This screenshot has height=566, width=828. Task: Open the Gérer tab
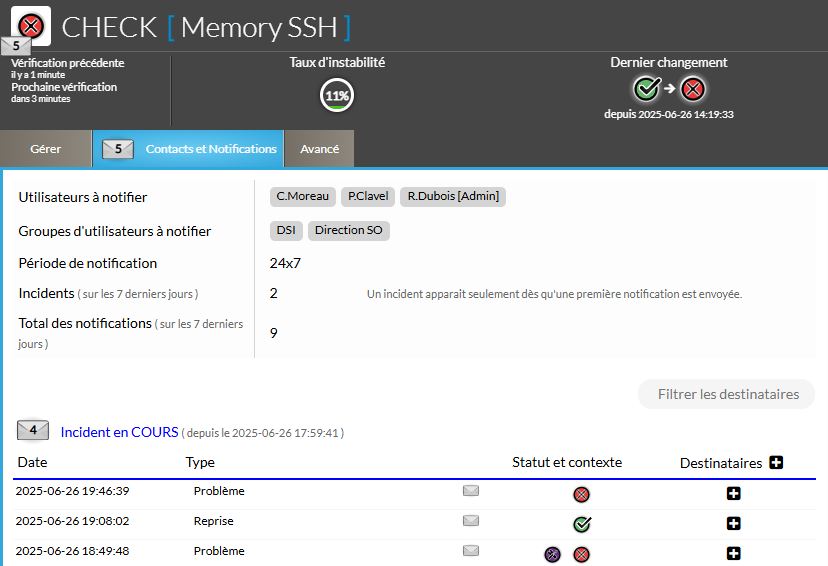(x=46, y=149)
